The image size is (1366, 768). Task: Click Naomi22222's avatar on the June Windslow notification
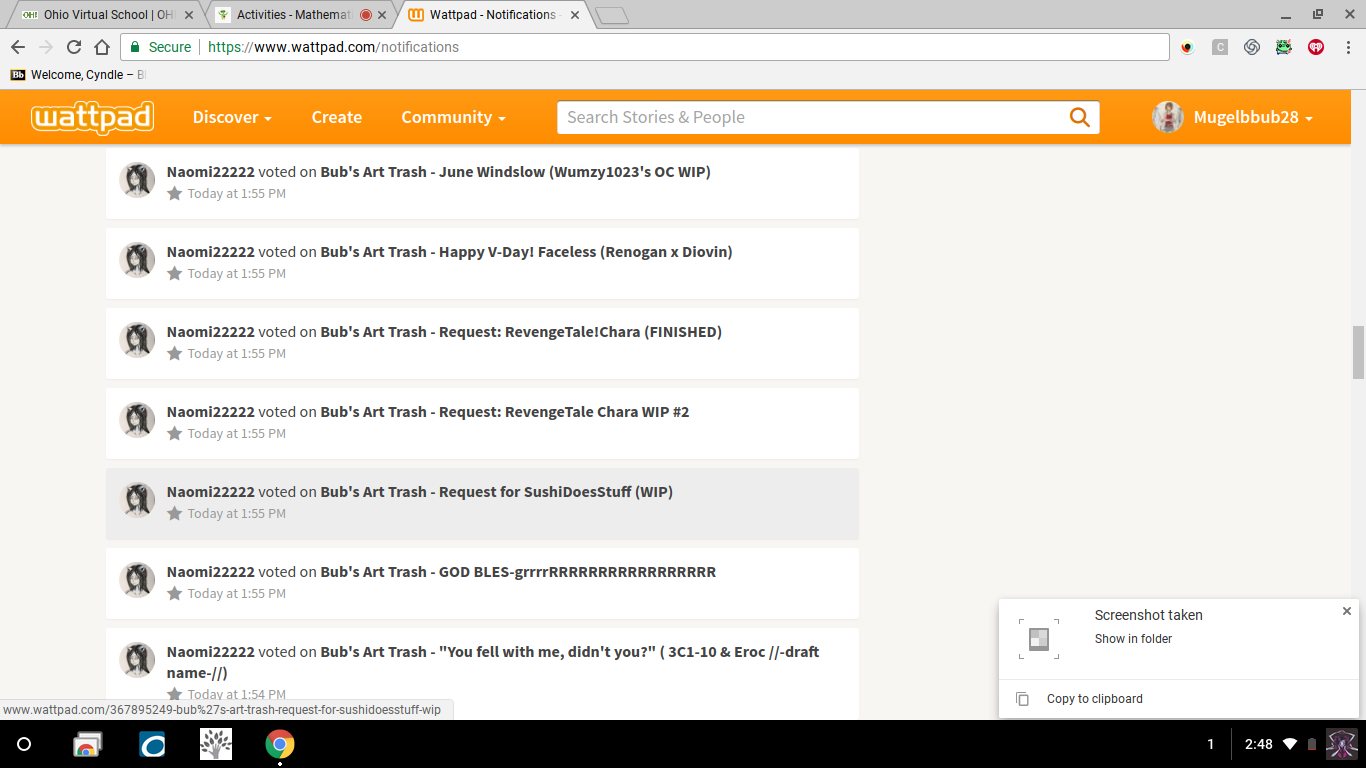pos(137,181)
